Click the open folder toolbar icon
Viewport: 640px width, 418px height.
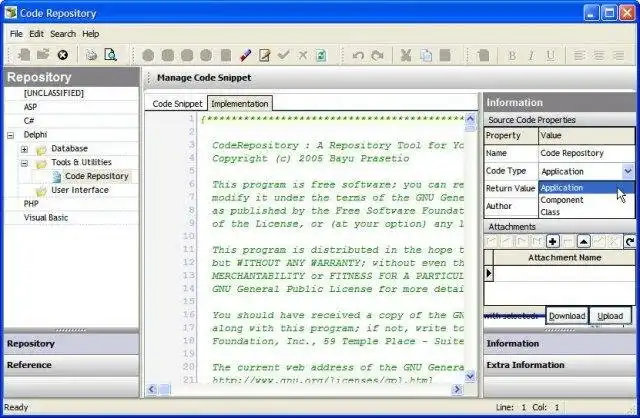pos(43,54)
